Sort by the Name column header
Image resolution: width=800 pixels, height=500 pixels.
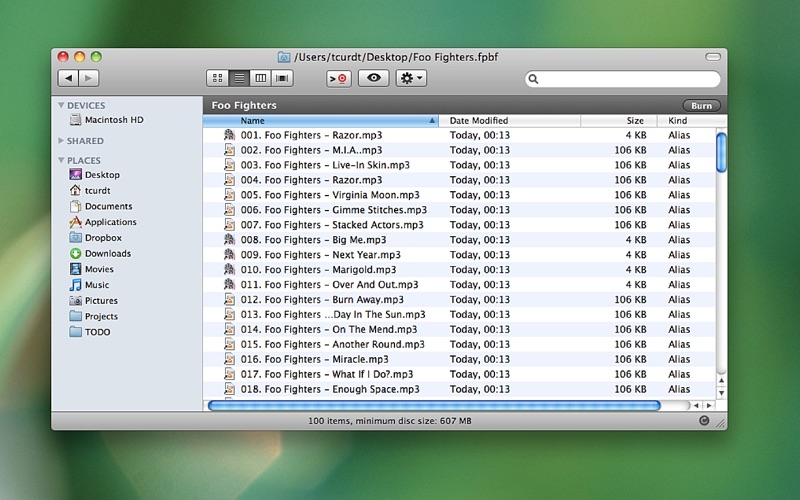[320, 121]
